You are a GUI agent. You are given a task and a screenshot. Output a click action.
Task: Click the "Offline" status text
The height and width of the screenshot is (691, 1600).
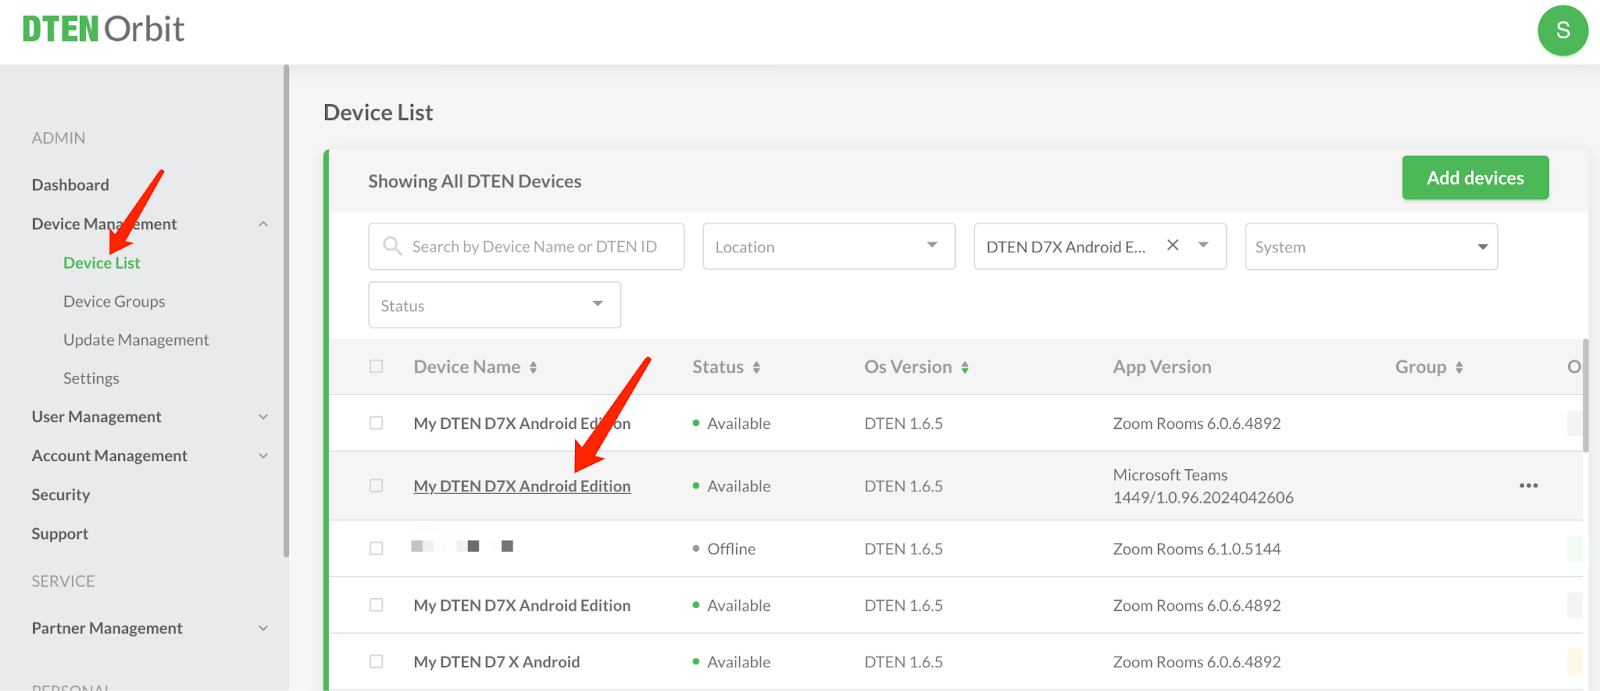point(731,549)
